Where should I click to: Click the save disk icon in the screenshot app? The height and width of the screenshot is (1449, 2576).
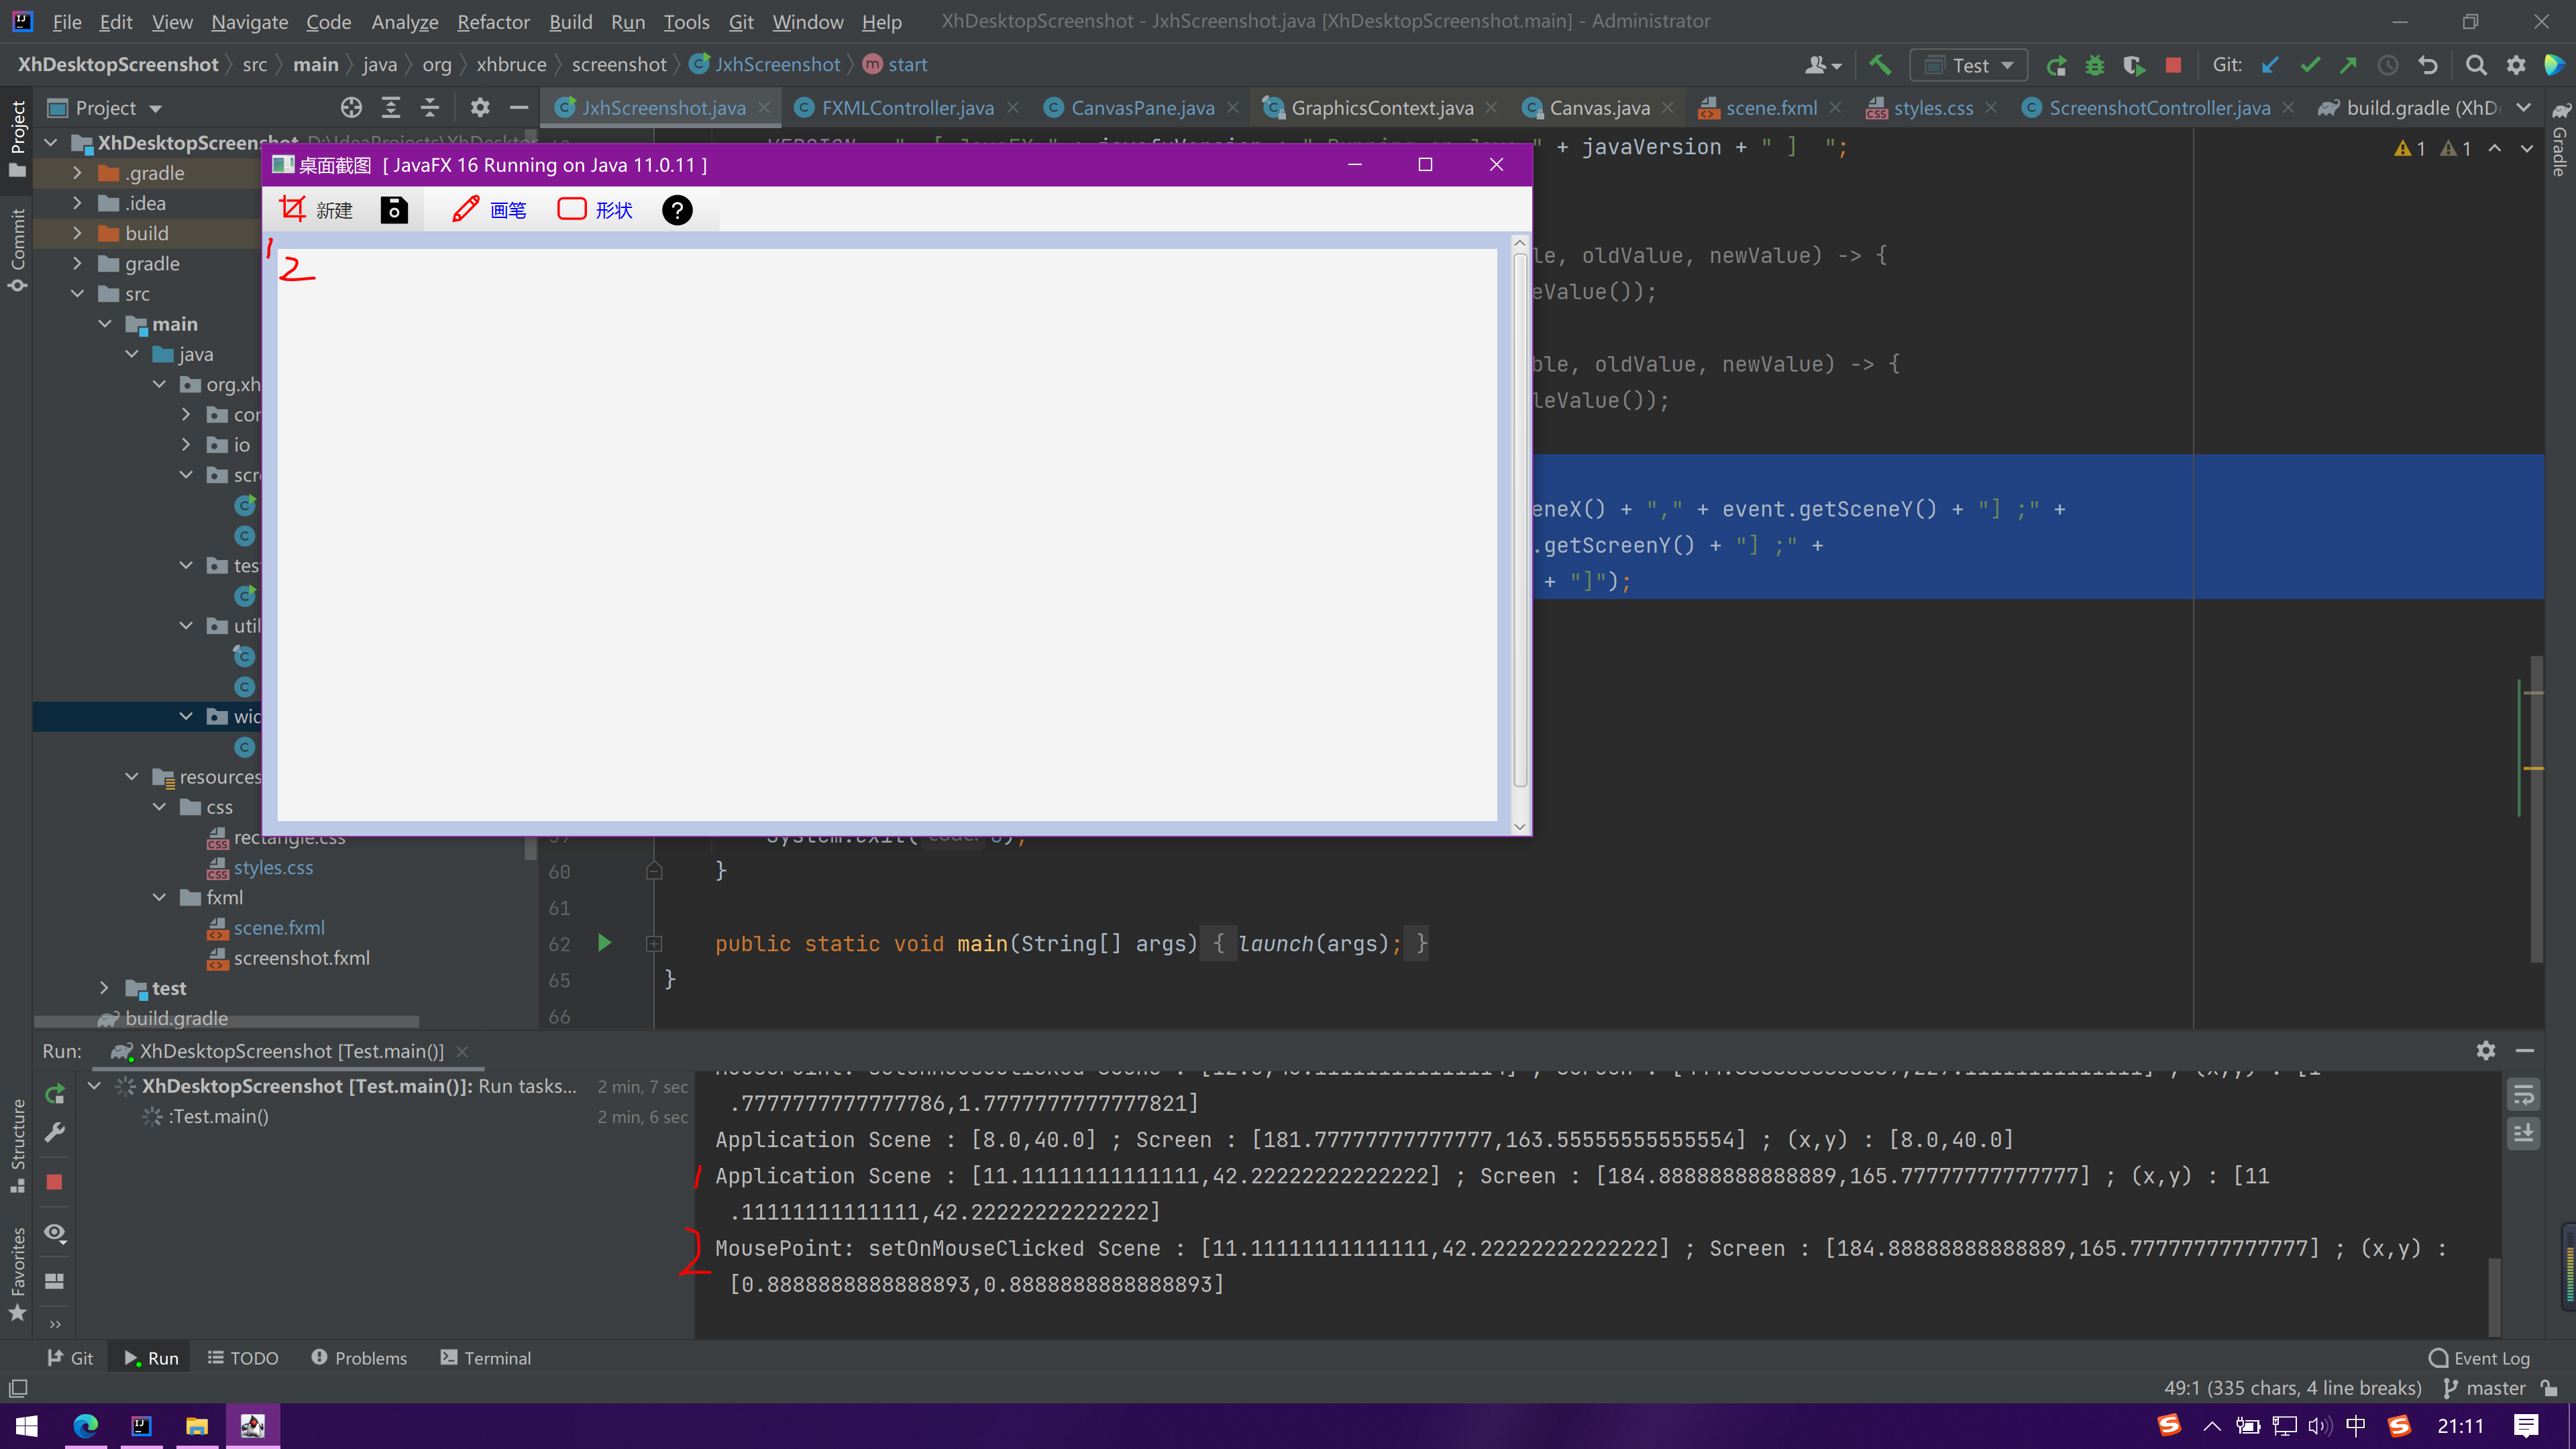[394, 210]
